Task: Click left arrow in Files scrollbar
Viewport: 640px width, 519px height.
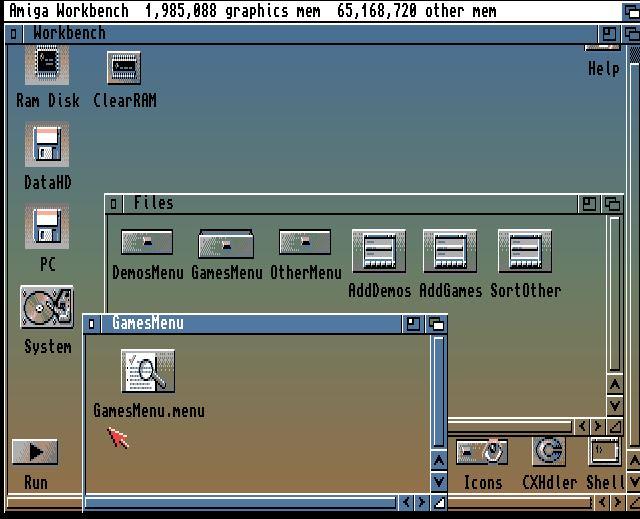Action: pyautogui.click(x=582, y=427)
